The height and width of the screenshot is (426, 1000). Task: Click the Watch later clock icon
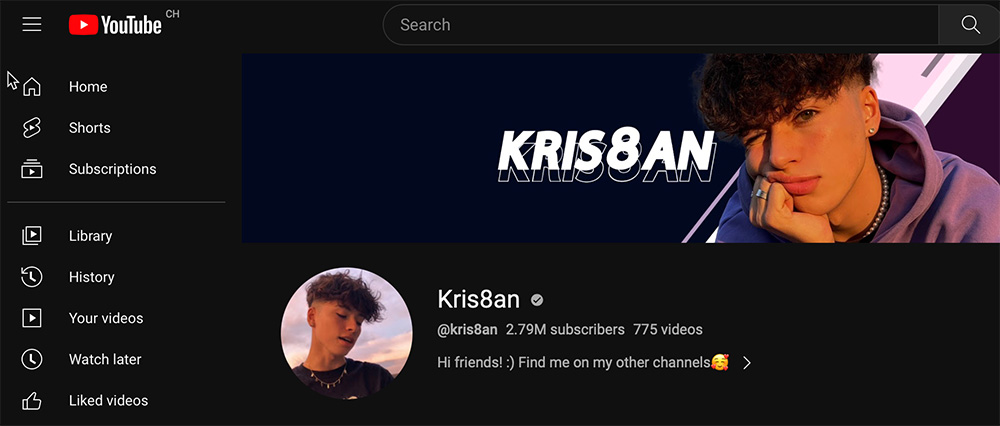(32, 359)
